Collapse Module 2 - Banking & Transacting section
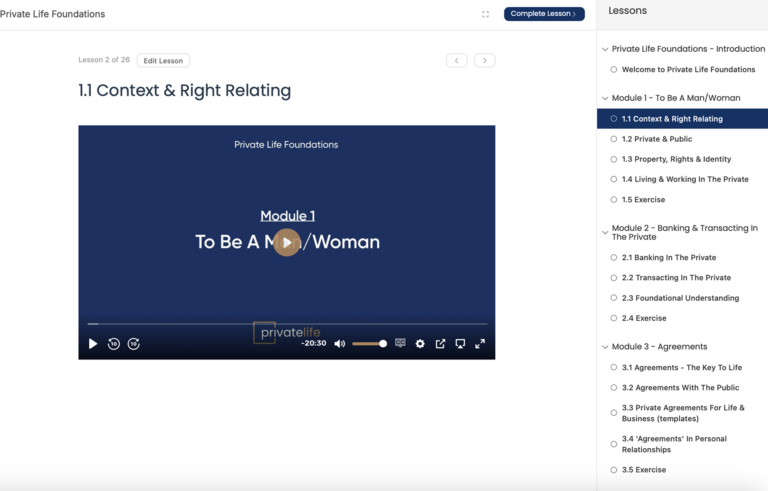The height and width of the screenshot is (491, 768). (x=605, y=232)
